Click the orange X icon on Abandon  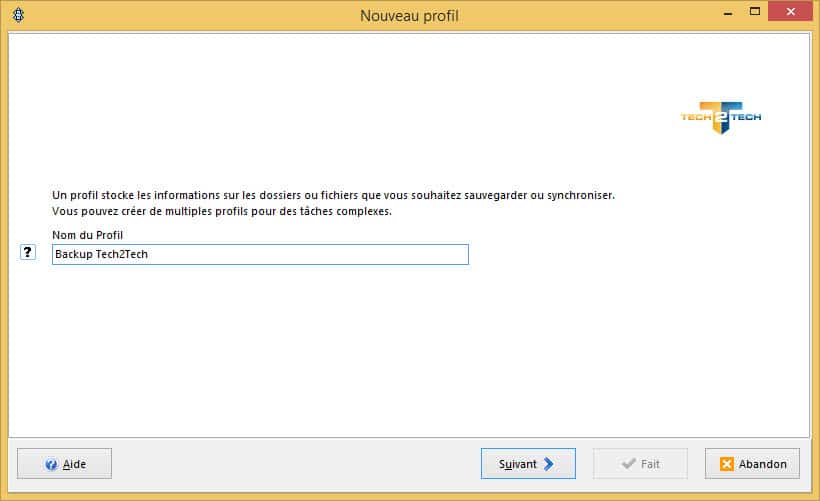point(727,464)
